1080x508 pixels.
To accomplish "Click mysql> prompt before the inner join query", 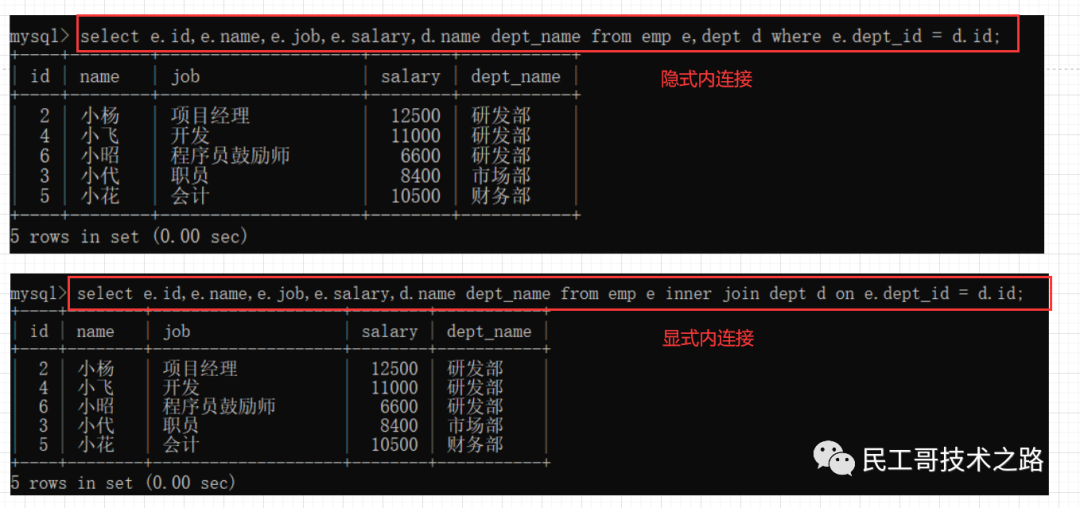I will 37,294.
